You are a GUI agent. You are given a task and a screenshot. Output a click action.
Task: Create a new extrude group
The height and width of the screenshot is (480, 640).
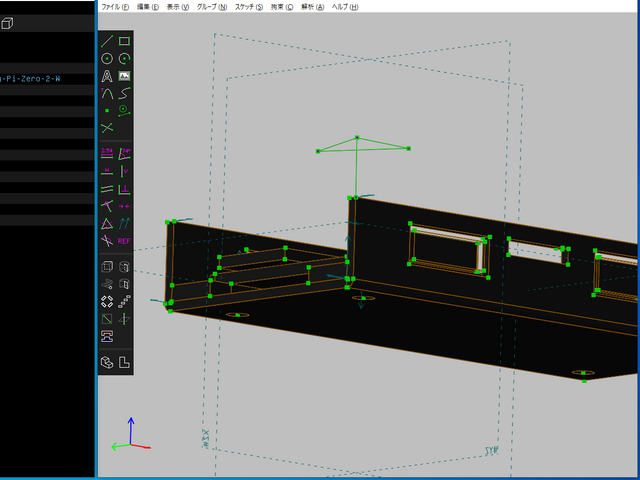coord(107,267)
